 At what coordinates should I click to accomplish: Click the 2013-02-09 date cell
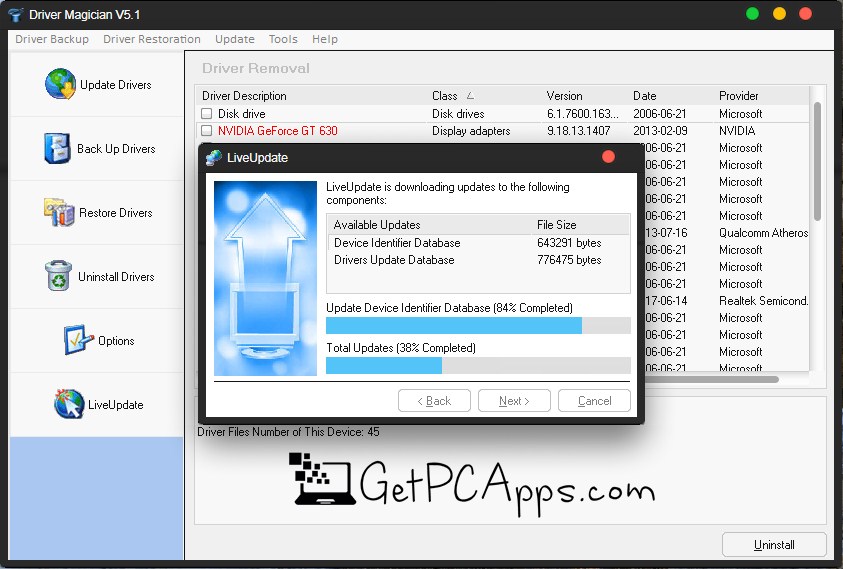[x=660, y=131]
